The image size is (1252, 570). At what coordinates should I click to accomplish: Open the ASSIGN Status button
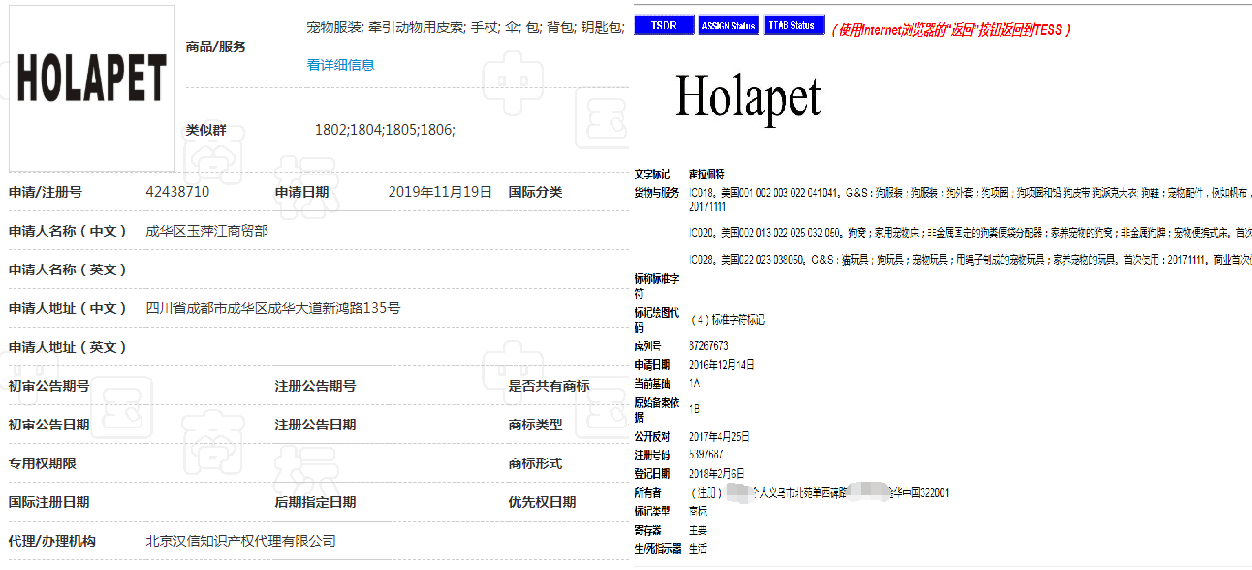point(728,25)
